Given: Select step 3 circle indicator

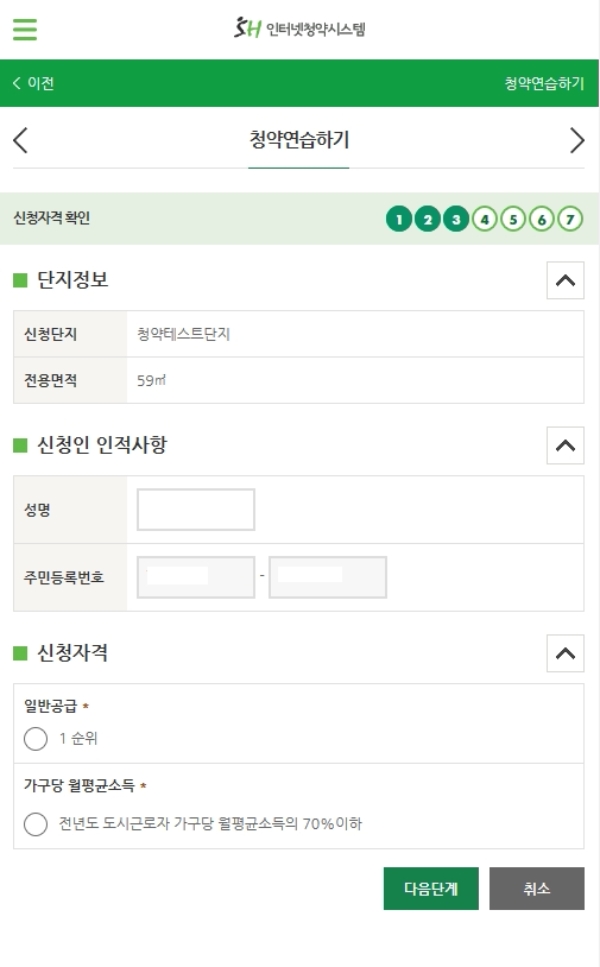Looking at the screenshot, I should coord(456,219).
